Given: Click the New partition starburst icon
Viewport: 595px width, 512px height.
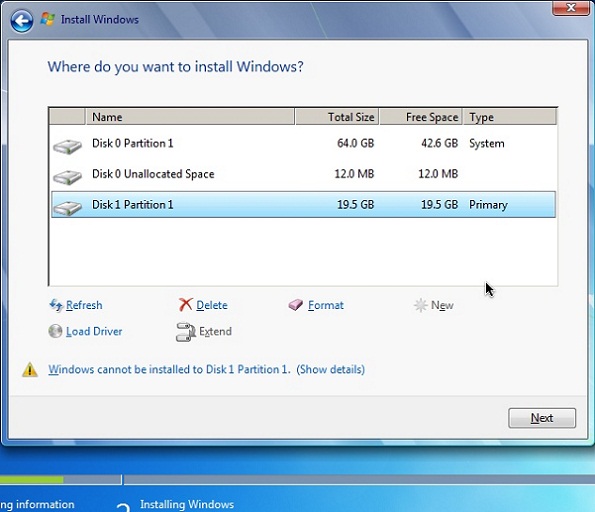Looking at the screenshot, I should click(420, 305).
